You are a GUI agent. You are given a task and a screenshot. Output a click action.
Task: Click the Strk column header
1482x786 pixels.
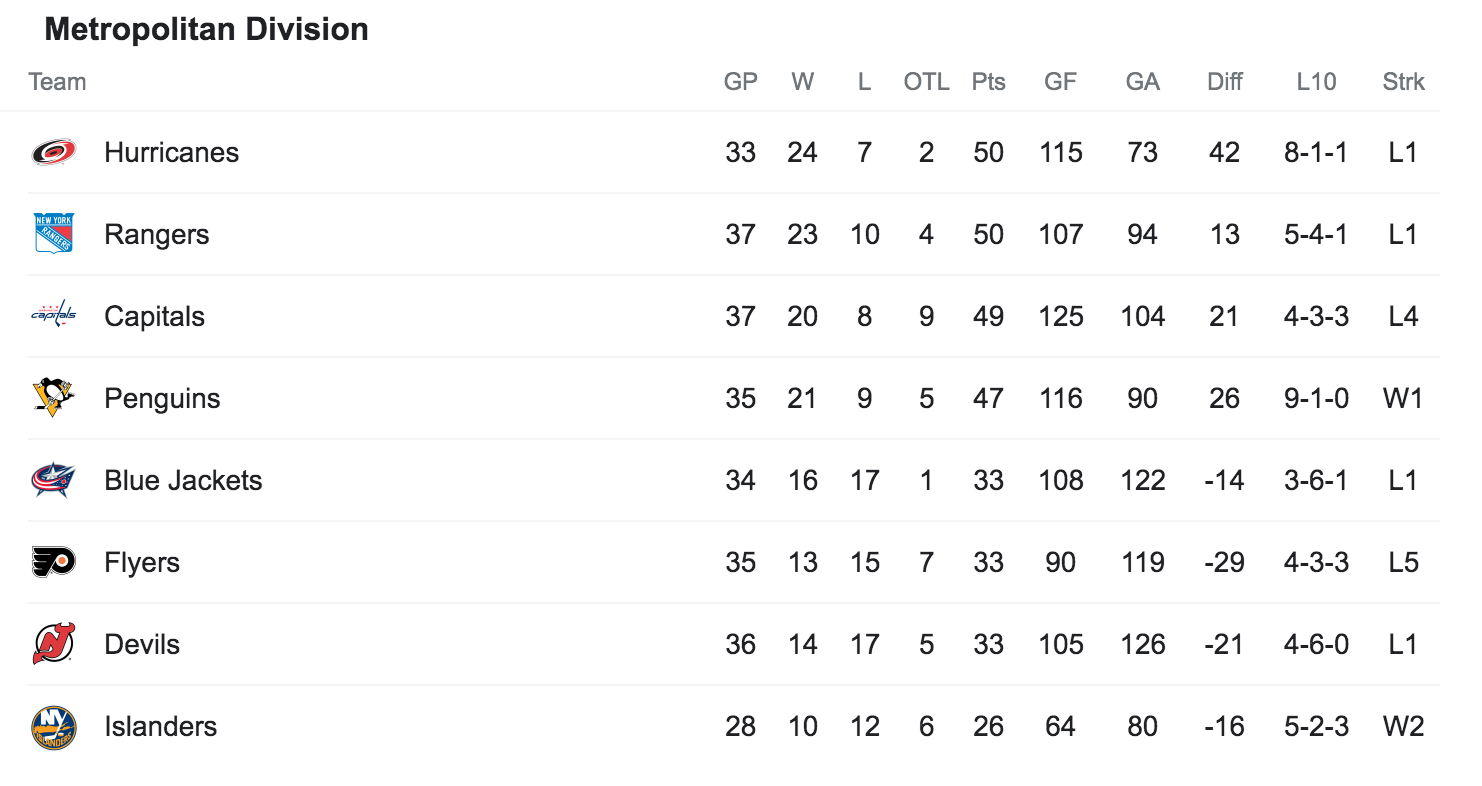pyautogui.click(x=1403, y=82)
